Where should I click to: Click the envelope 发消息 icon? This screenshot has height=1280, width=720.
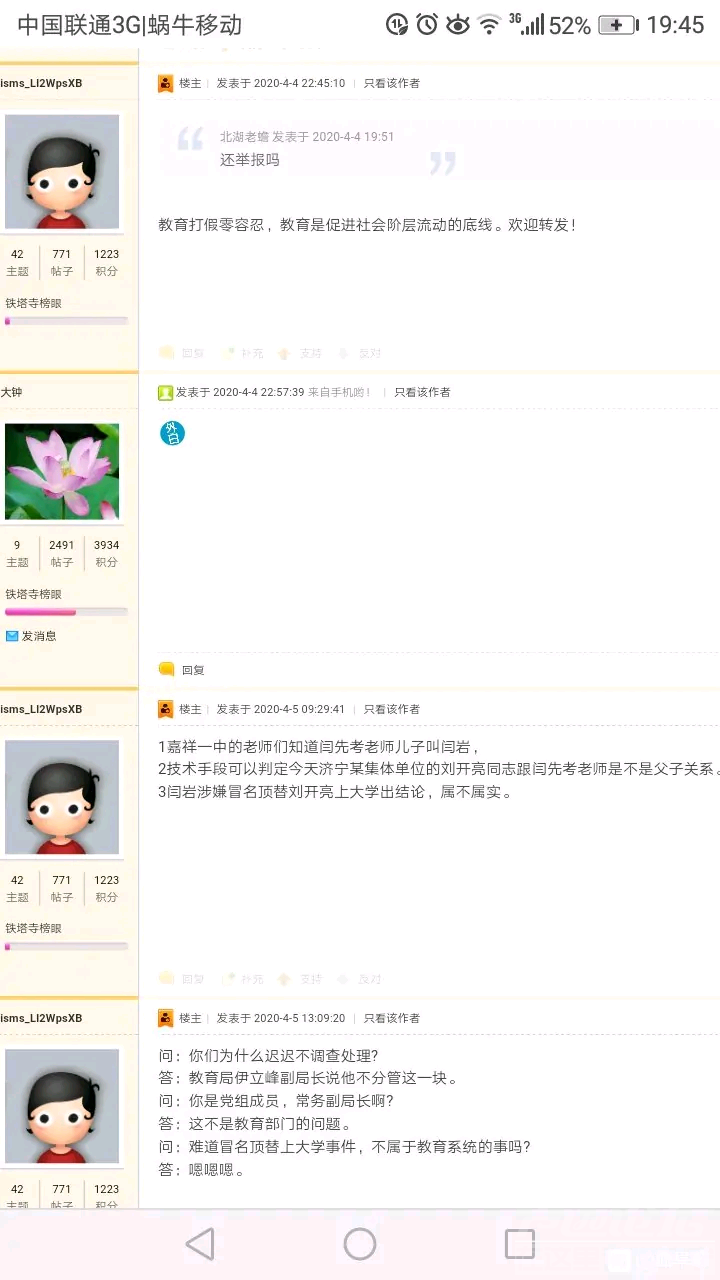click(x=12, y=636)
